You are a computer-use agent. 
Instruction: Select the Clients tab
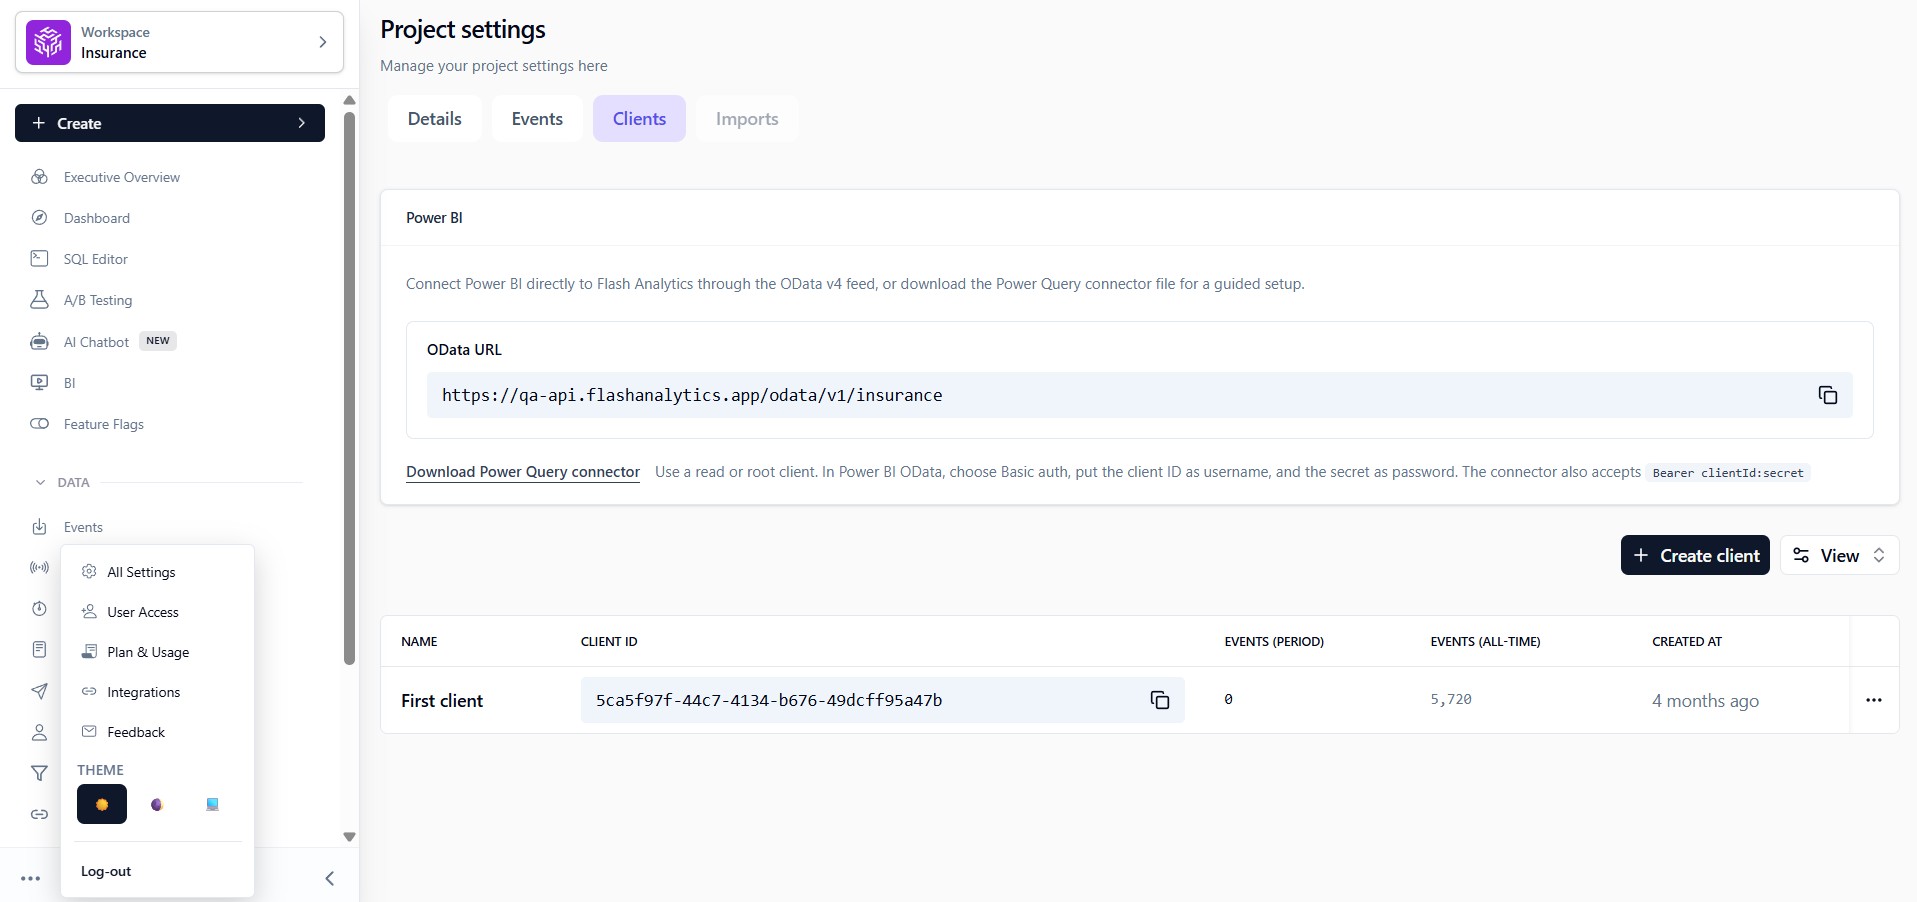[639, 119]
